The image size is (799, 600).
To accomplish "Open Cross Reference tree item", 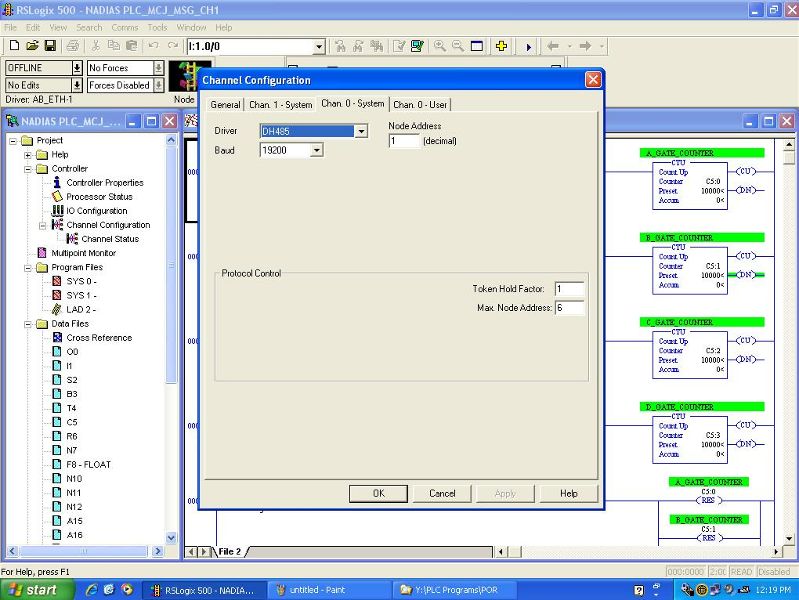I will click(99, 337).
